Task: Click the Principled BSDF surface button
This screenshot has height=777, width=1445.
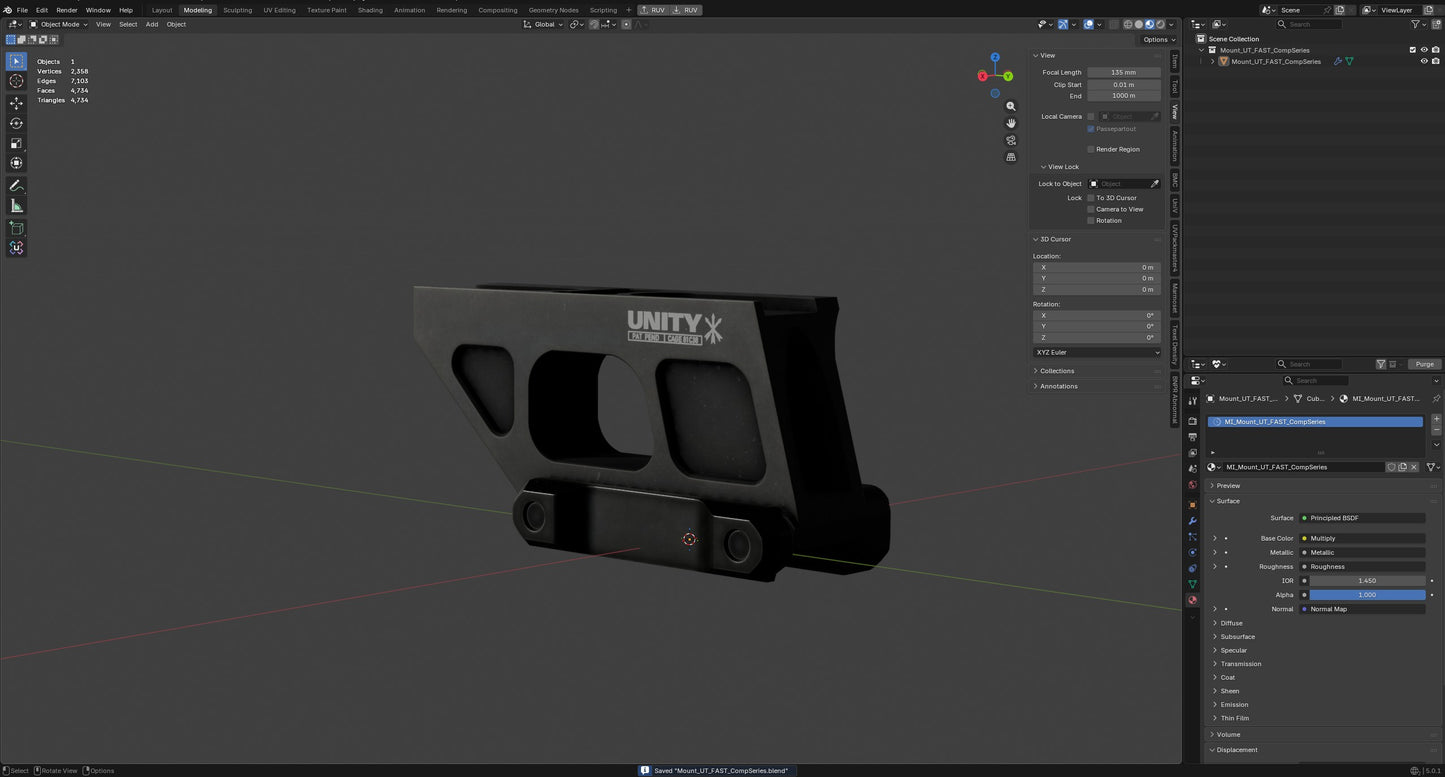Action: click(x=1362, y=518)
